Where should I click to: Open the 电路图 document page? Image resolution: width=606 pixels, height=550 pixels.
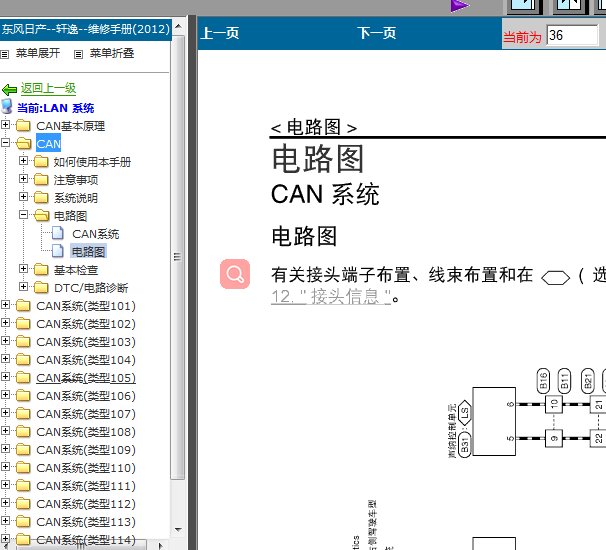click(x=88, y=252)
